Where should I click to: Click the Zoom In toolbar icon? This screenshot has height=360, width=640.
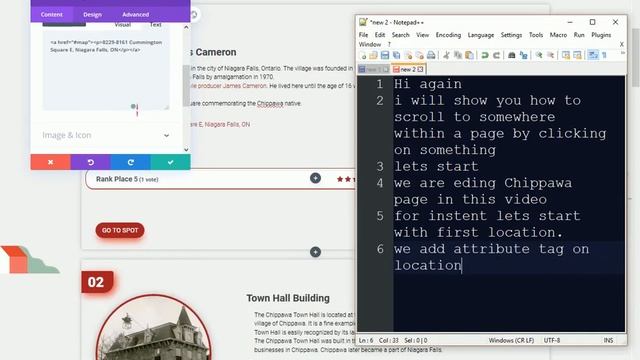pyautogui.click(x=539, y=55)
